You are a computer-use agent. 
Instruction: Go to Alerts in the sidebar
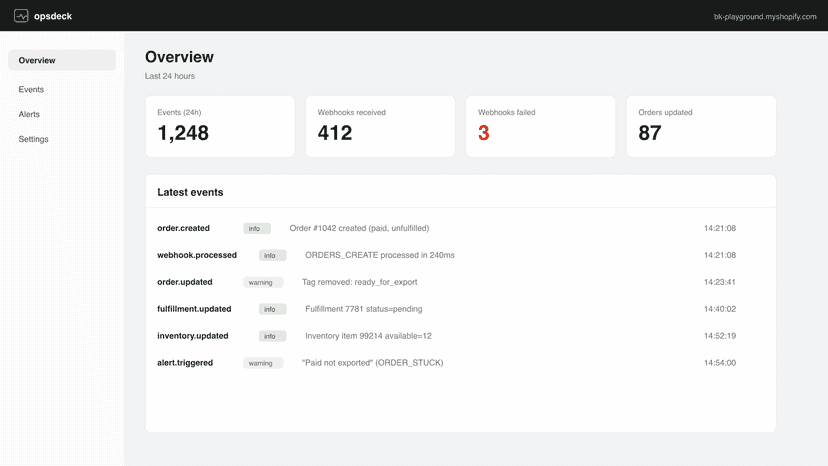(29, 114)
